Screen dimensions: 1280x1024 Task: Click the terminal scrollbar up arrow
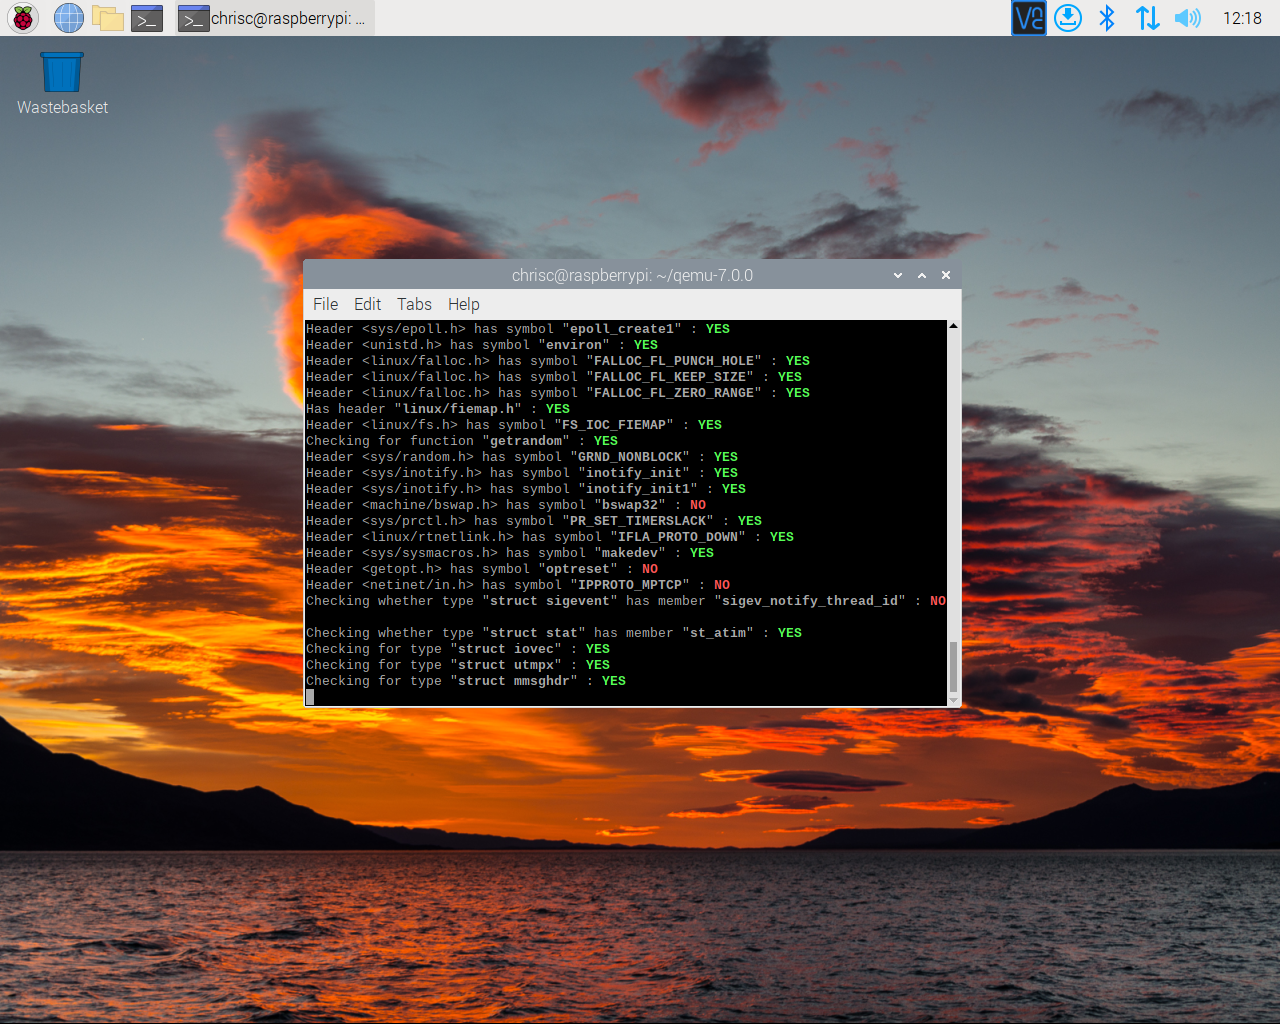[953, 326]
